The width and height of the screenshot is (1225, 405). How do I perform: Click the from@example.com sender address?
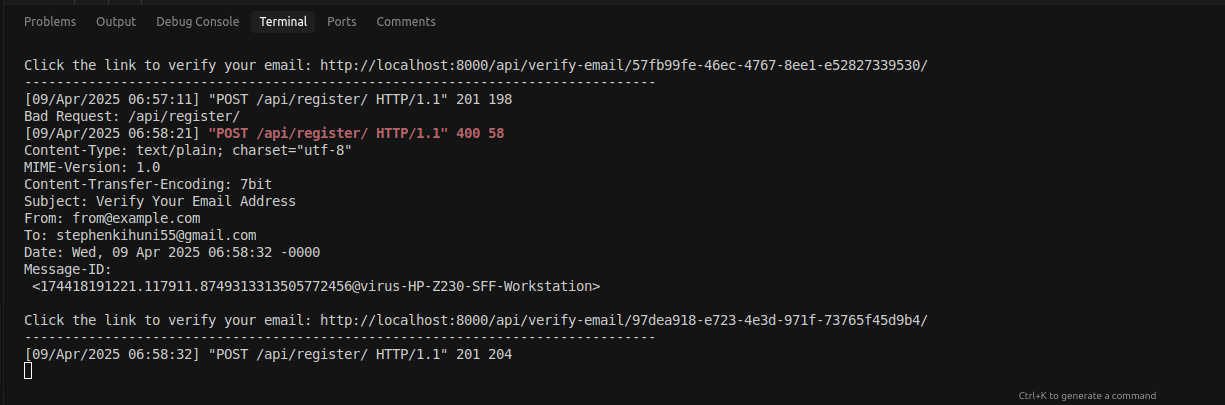(136, 218)
